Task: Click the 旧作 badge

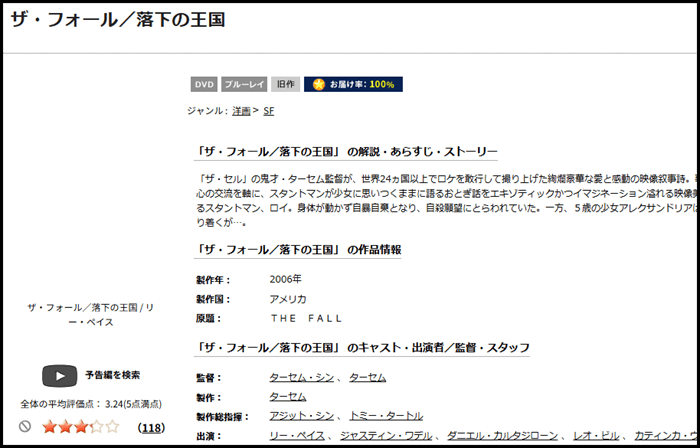Action: click(286, 84)
